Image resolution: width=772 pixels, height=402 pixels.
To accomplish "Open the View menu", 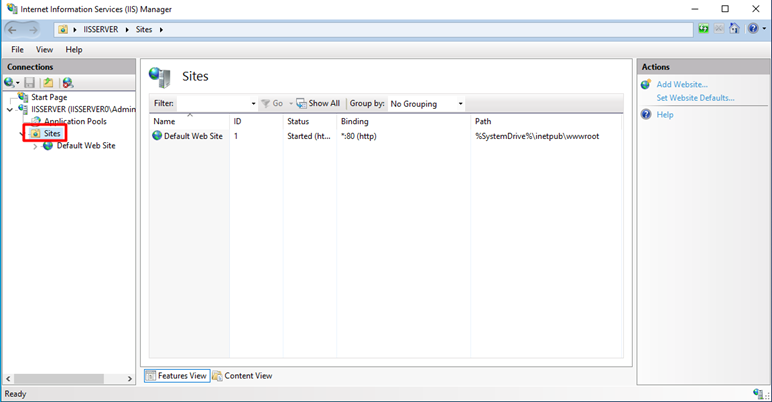I will pyautogui.click(x=44, y=50).
